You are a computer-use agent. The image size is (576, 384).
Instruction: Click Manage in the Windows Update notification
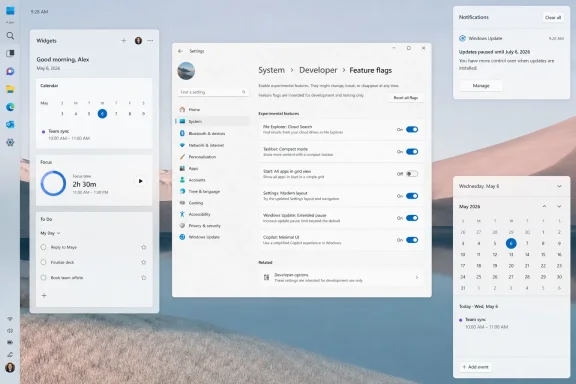click(x=481, y=86)
